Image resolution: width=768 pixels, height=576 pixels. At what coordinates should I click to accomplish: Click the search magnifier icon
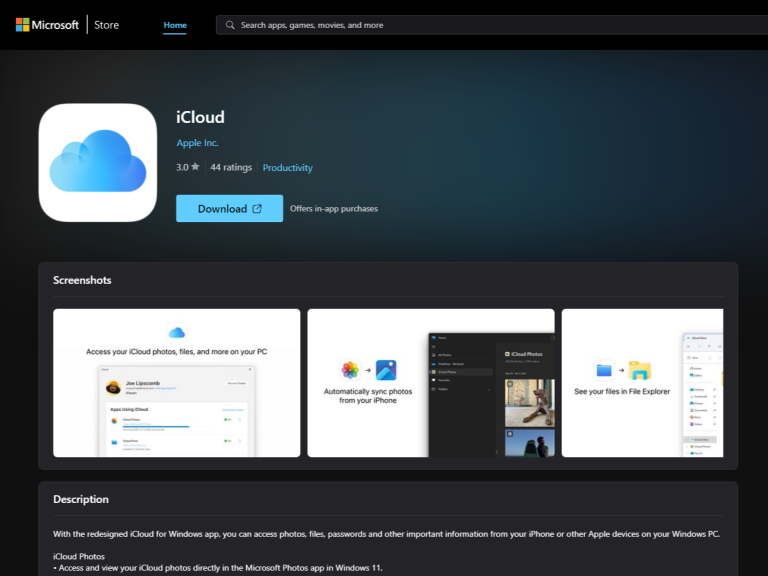[x=230, y=25]
